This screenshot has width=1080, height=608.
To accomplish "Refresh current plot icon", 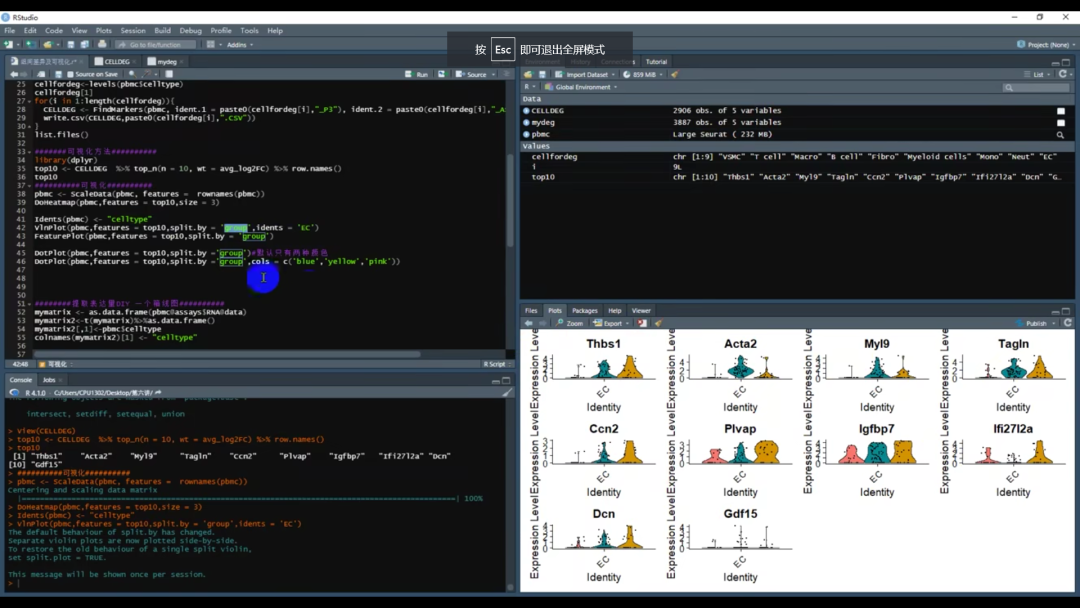I will (1068, 322).
